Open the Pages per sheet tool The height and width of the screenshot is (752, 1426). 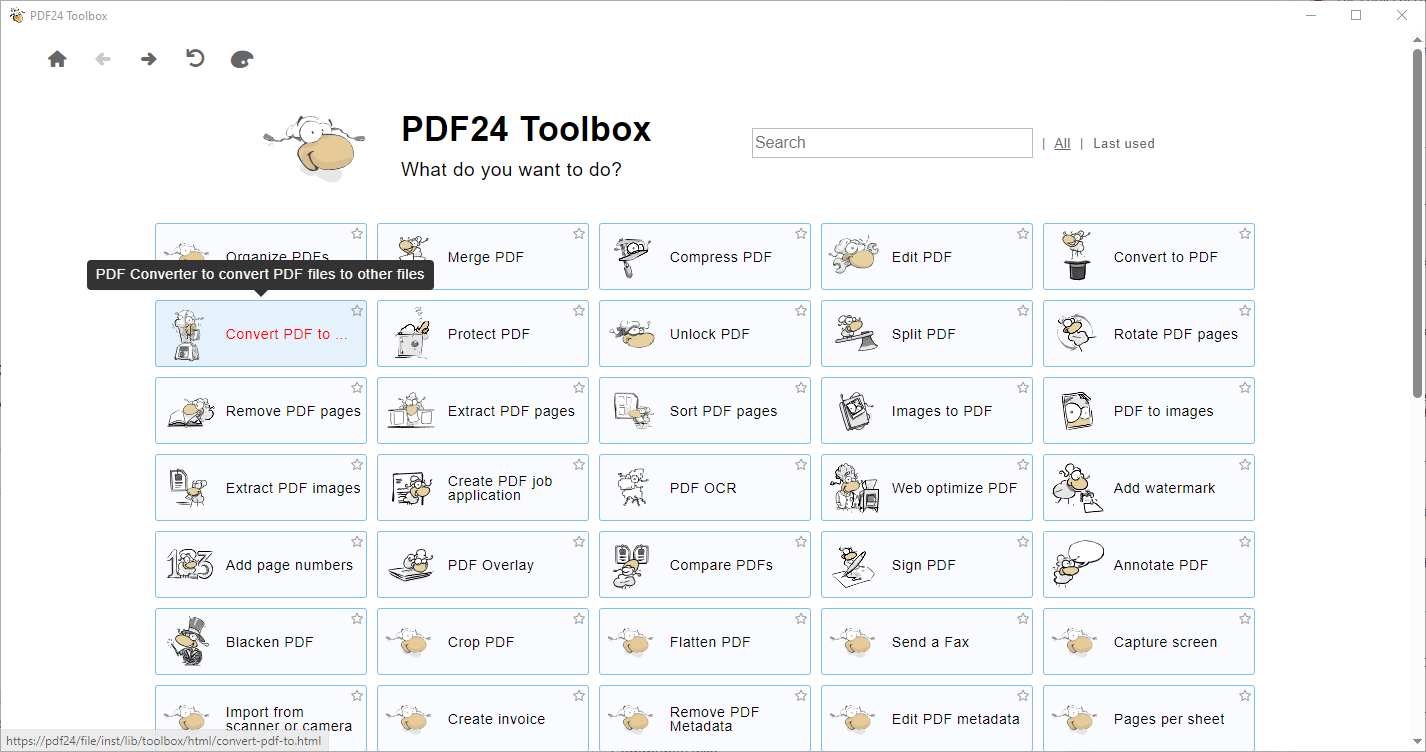[1149, 718]
